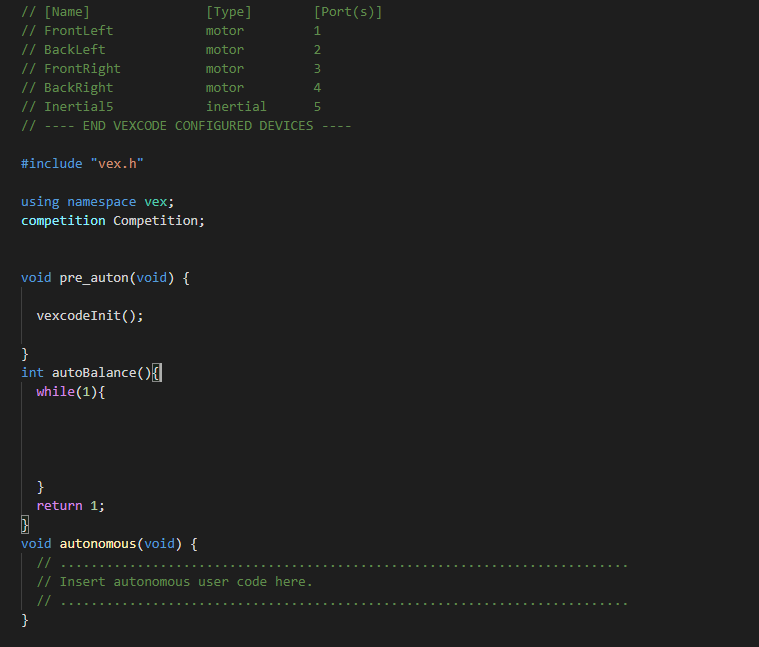Click the highlighted opening brace after autoBalance()

157,372
